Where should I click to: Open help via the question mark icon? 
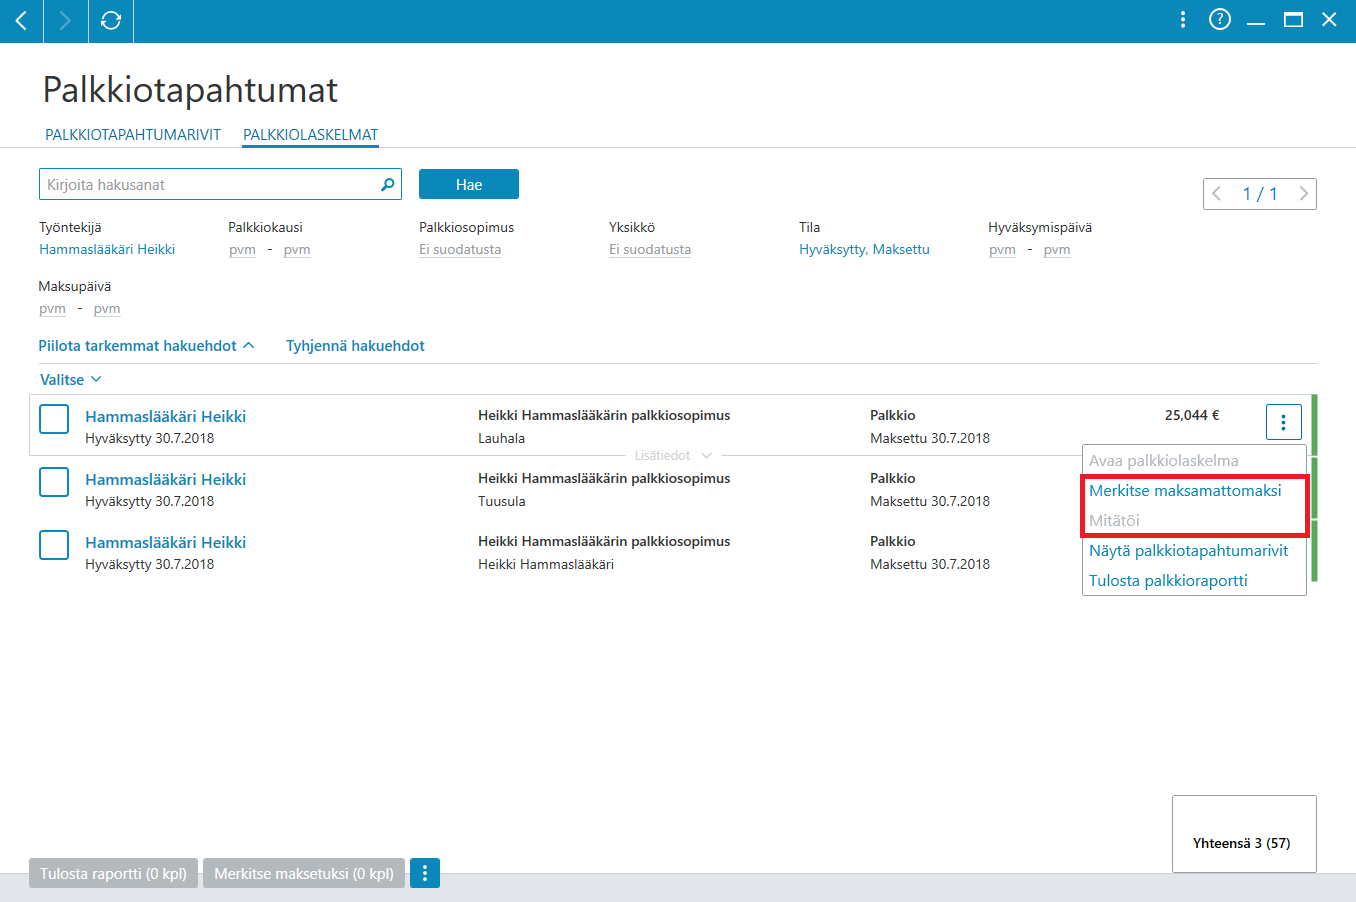click(1220, 19)
